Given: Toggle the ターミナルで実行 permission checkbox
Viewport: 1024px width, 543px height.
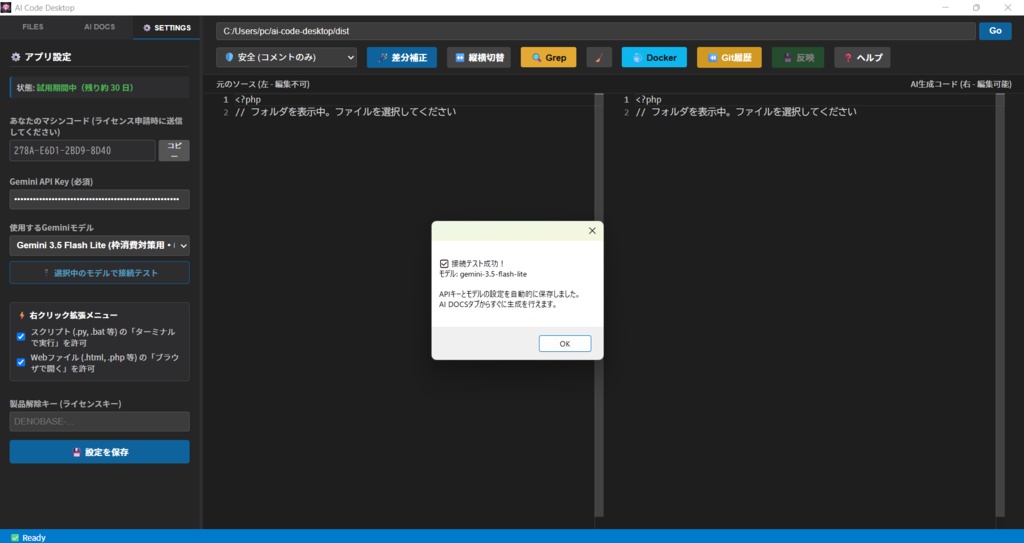Looking at the screenshot, I should coord(21,337).
